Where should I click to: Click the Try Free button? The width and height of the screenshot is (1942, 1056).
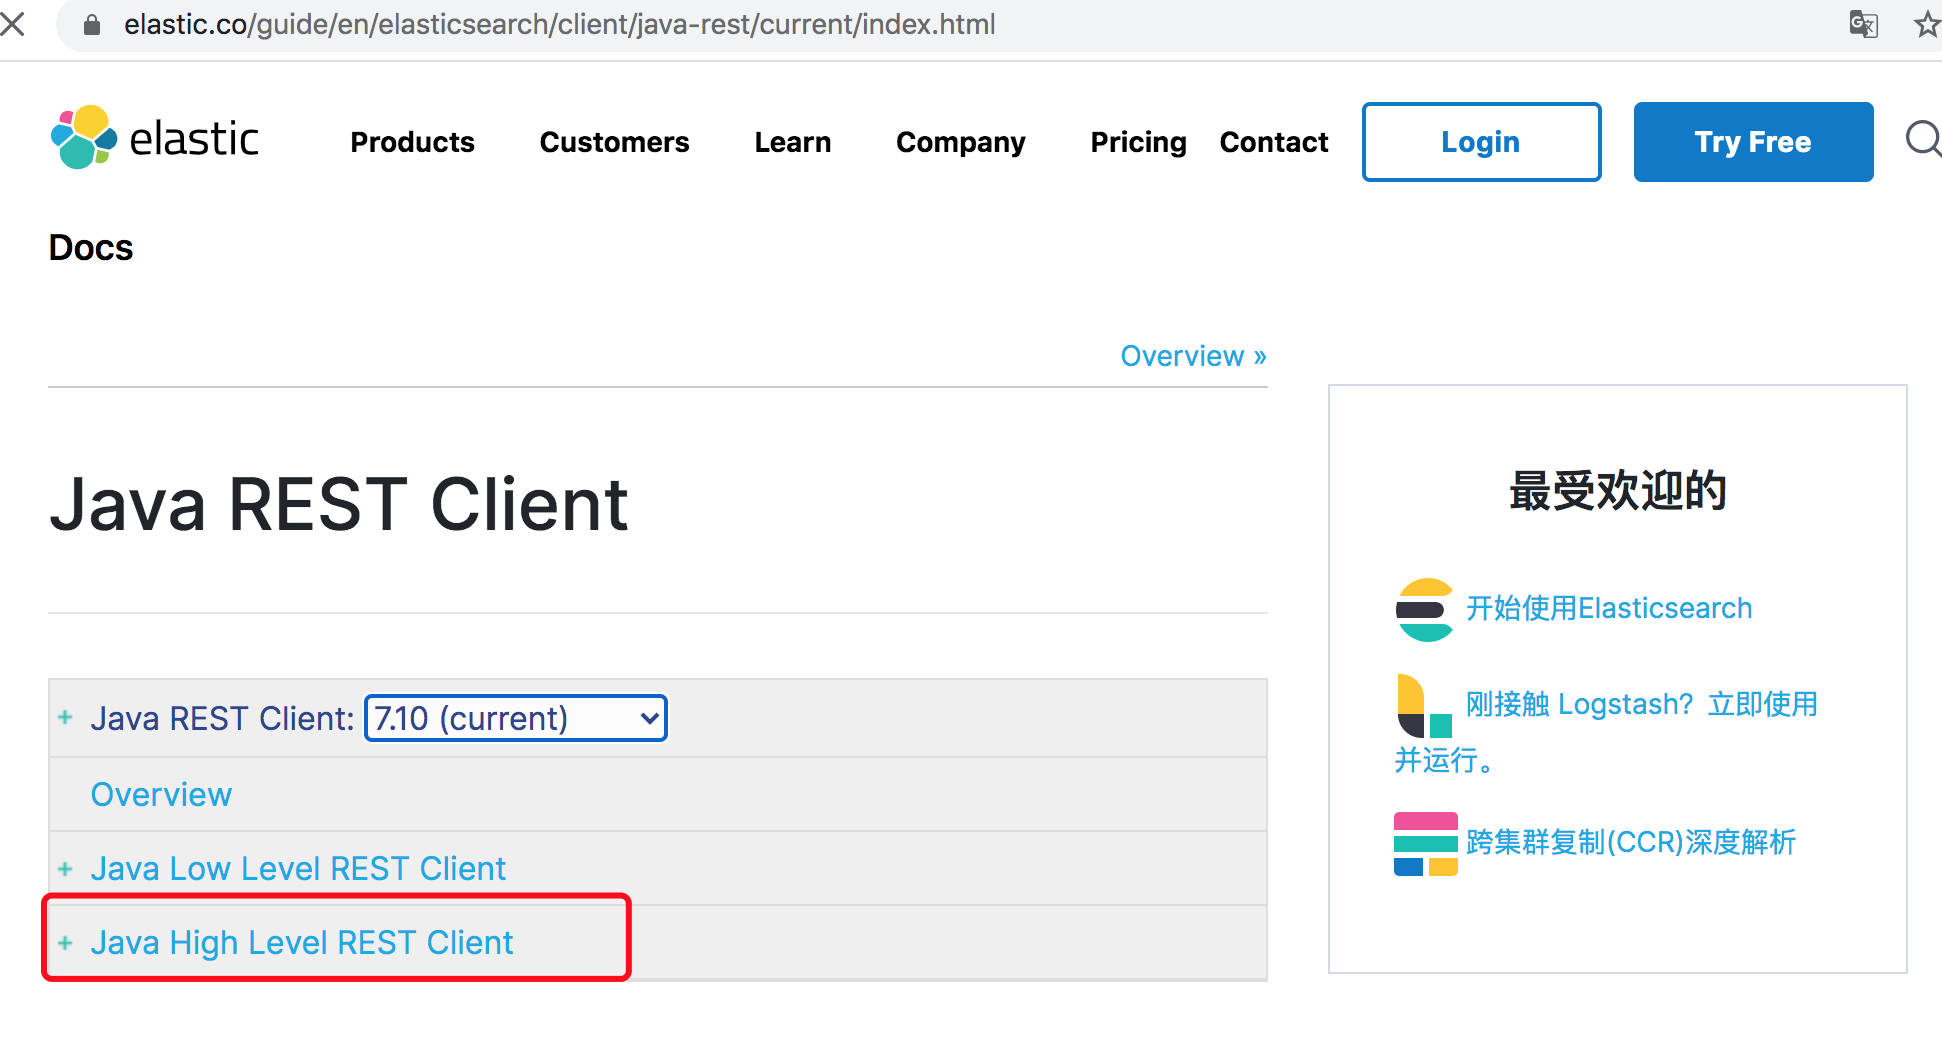click(x=1753, y=142)
